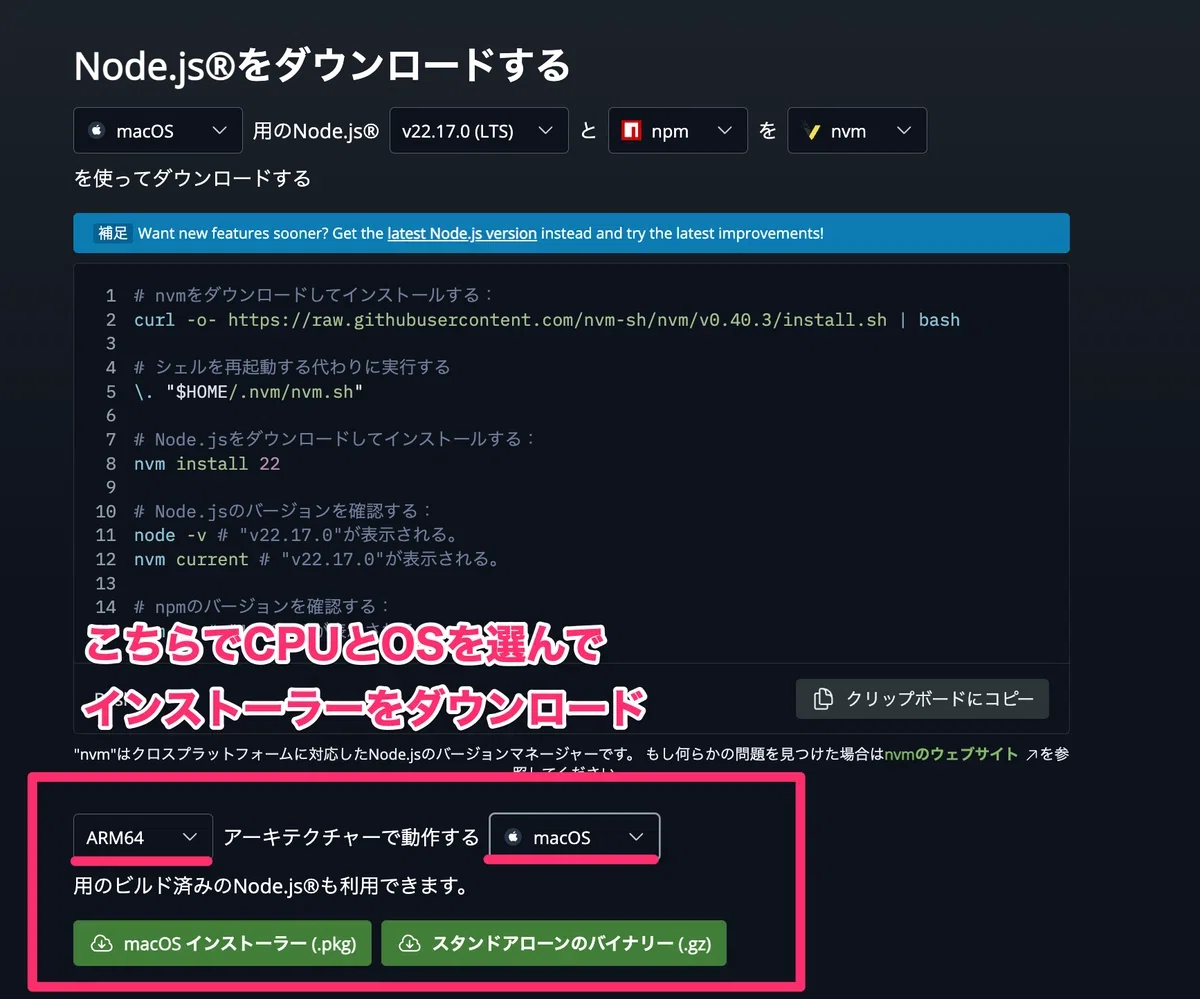Click the 補足 badge in the blue banner
Image resolution: width=1200 pixels, height=999 pixels.
coord(113,233)
